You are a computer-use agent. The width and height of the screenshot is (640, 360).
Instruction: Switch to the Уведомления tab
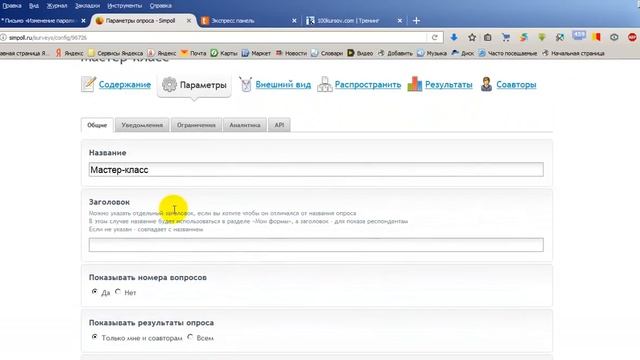click(142, 125)
